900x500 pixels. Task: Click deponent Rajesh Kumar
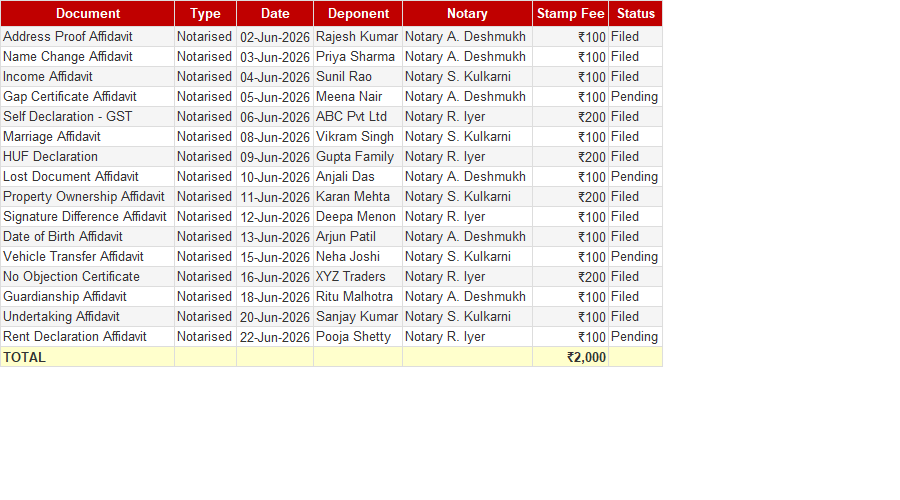pyautogui.click(x=358, y=37)
